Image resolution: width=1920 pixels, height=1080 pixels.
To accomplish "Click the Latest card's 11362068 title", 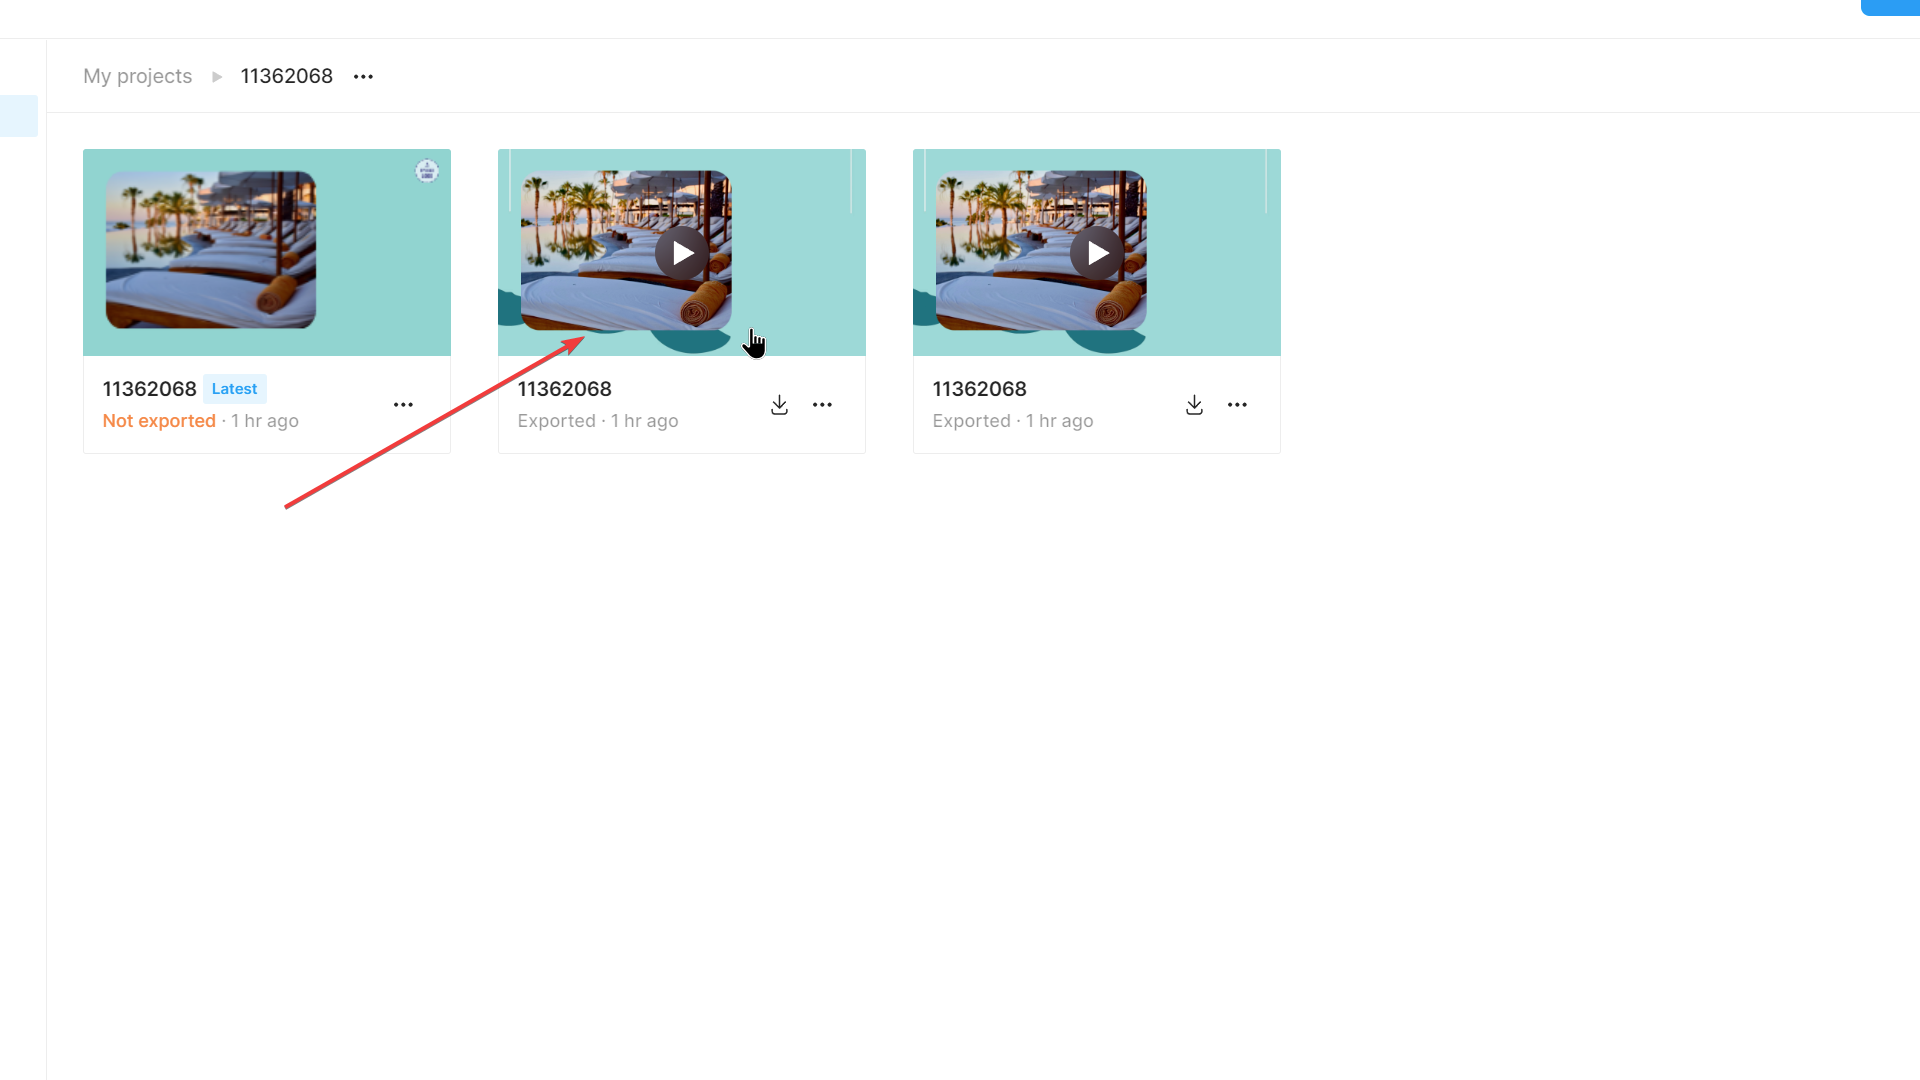I will click(x=149, y=389).
